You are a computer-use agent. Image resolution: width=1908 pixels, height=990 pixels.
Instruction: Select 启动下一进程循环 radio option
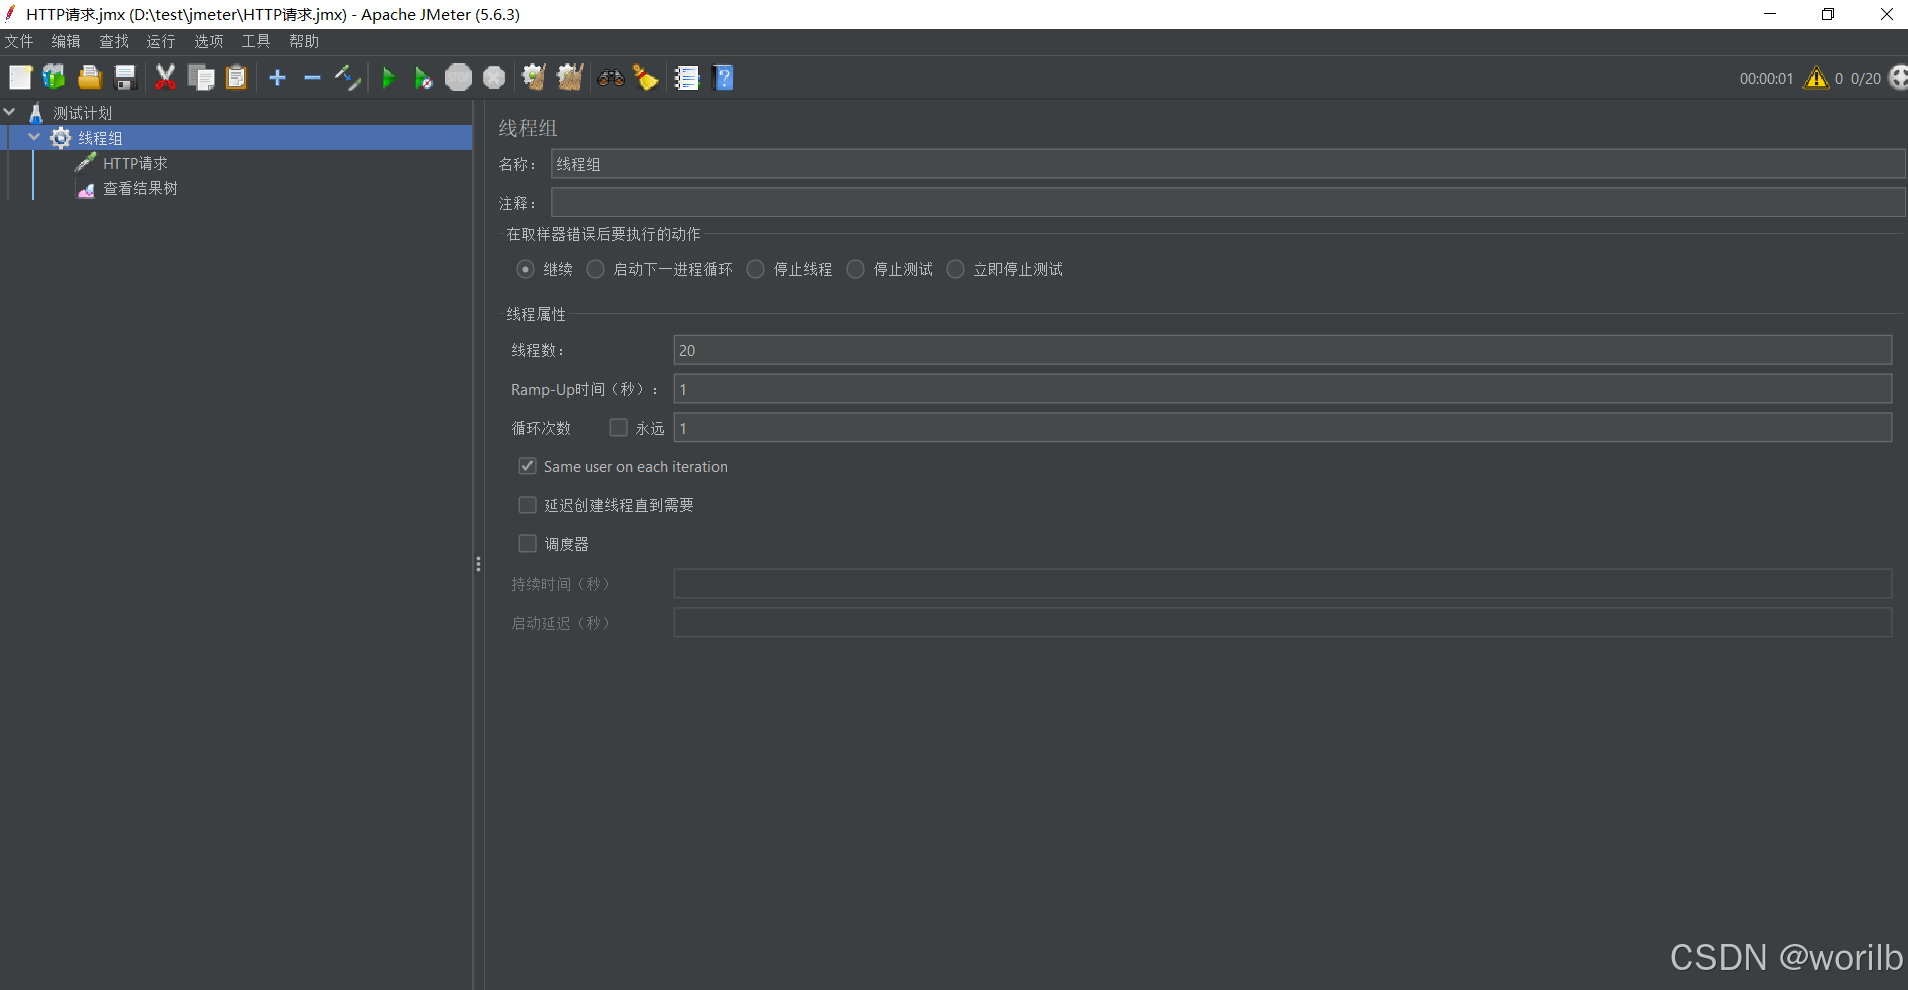595,269
